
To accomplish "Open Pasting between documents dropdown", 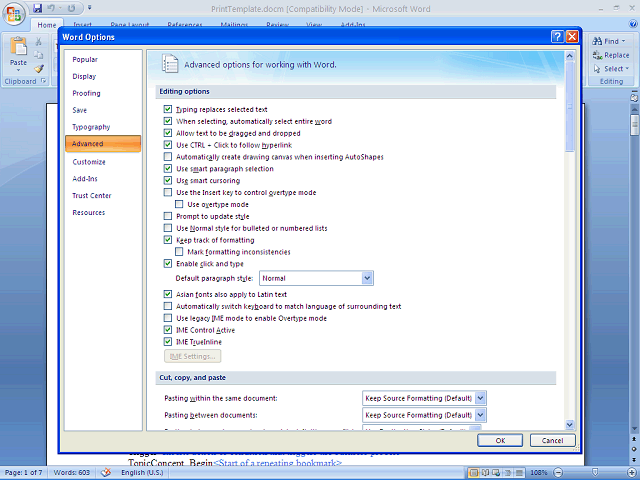I will (480, 415).
